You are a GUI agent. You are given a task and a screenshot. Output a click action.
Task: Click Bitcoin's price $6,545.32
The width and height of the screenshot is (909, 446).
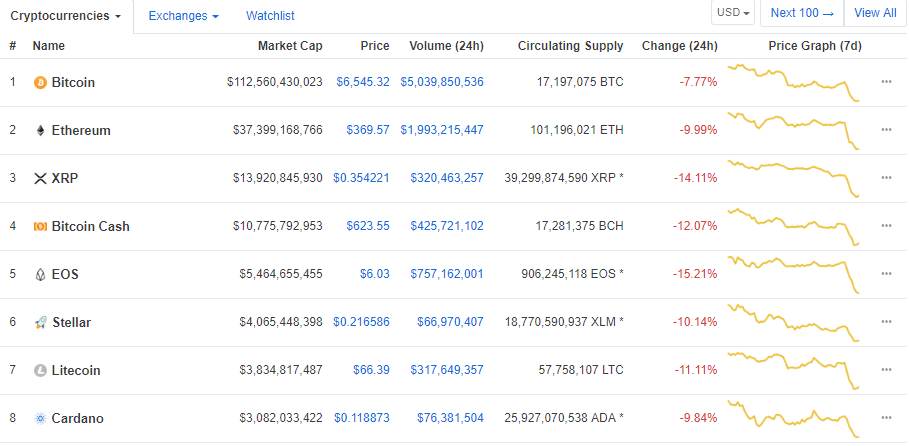click(363, 82)
